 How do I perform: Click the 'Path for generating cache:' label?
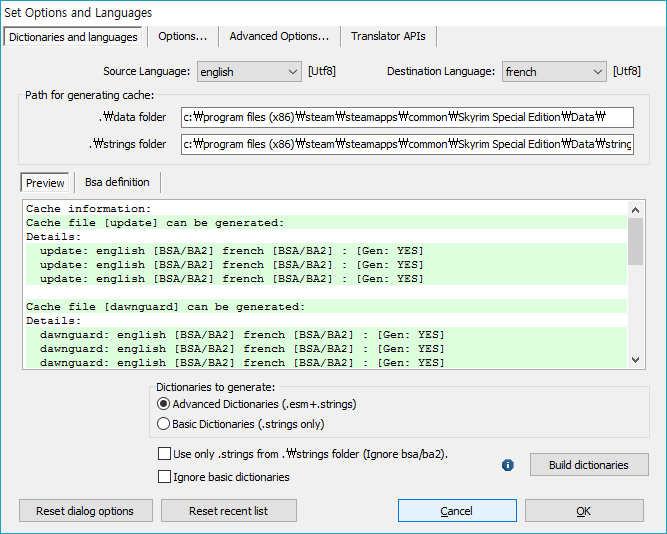point(89,95)
